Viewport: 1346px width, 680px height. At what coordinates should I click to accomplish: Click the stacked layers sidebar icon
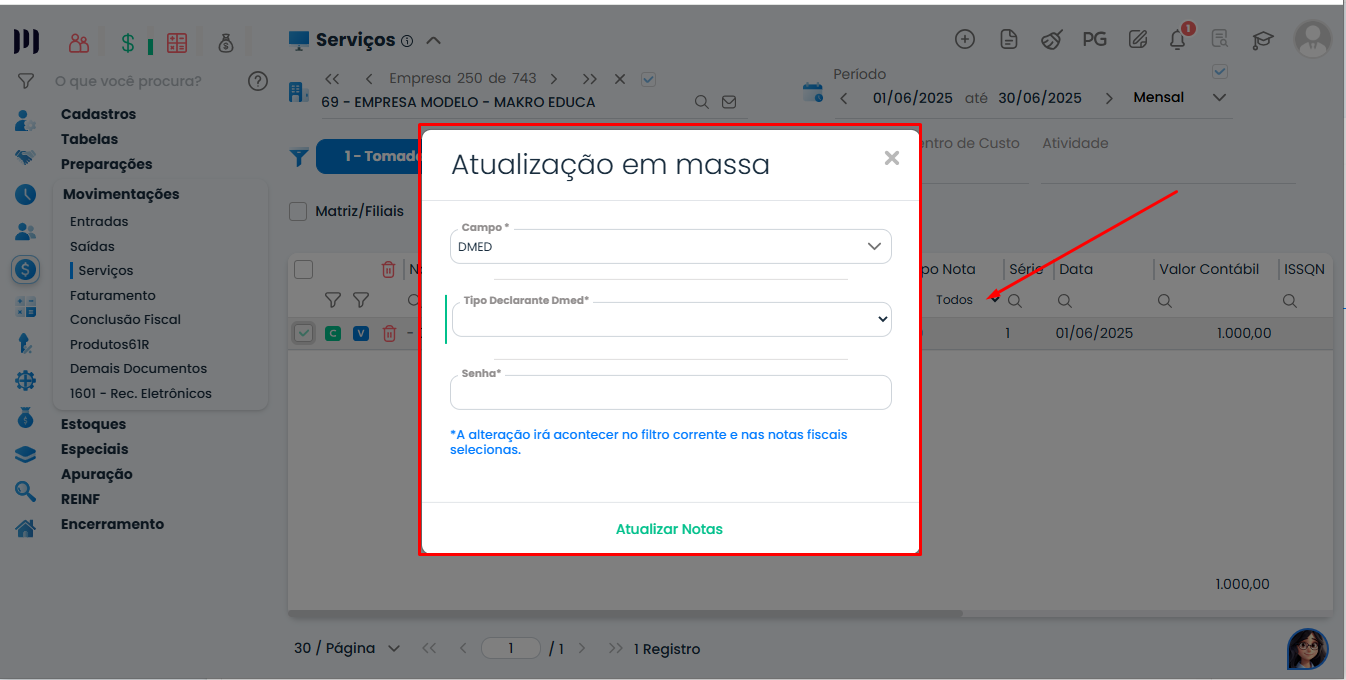(x=26, y=455)
